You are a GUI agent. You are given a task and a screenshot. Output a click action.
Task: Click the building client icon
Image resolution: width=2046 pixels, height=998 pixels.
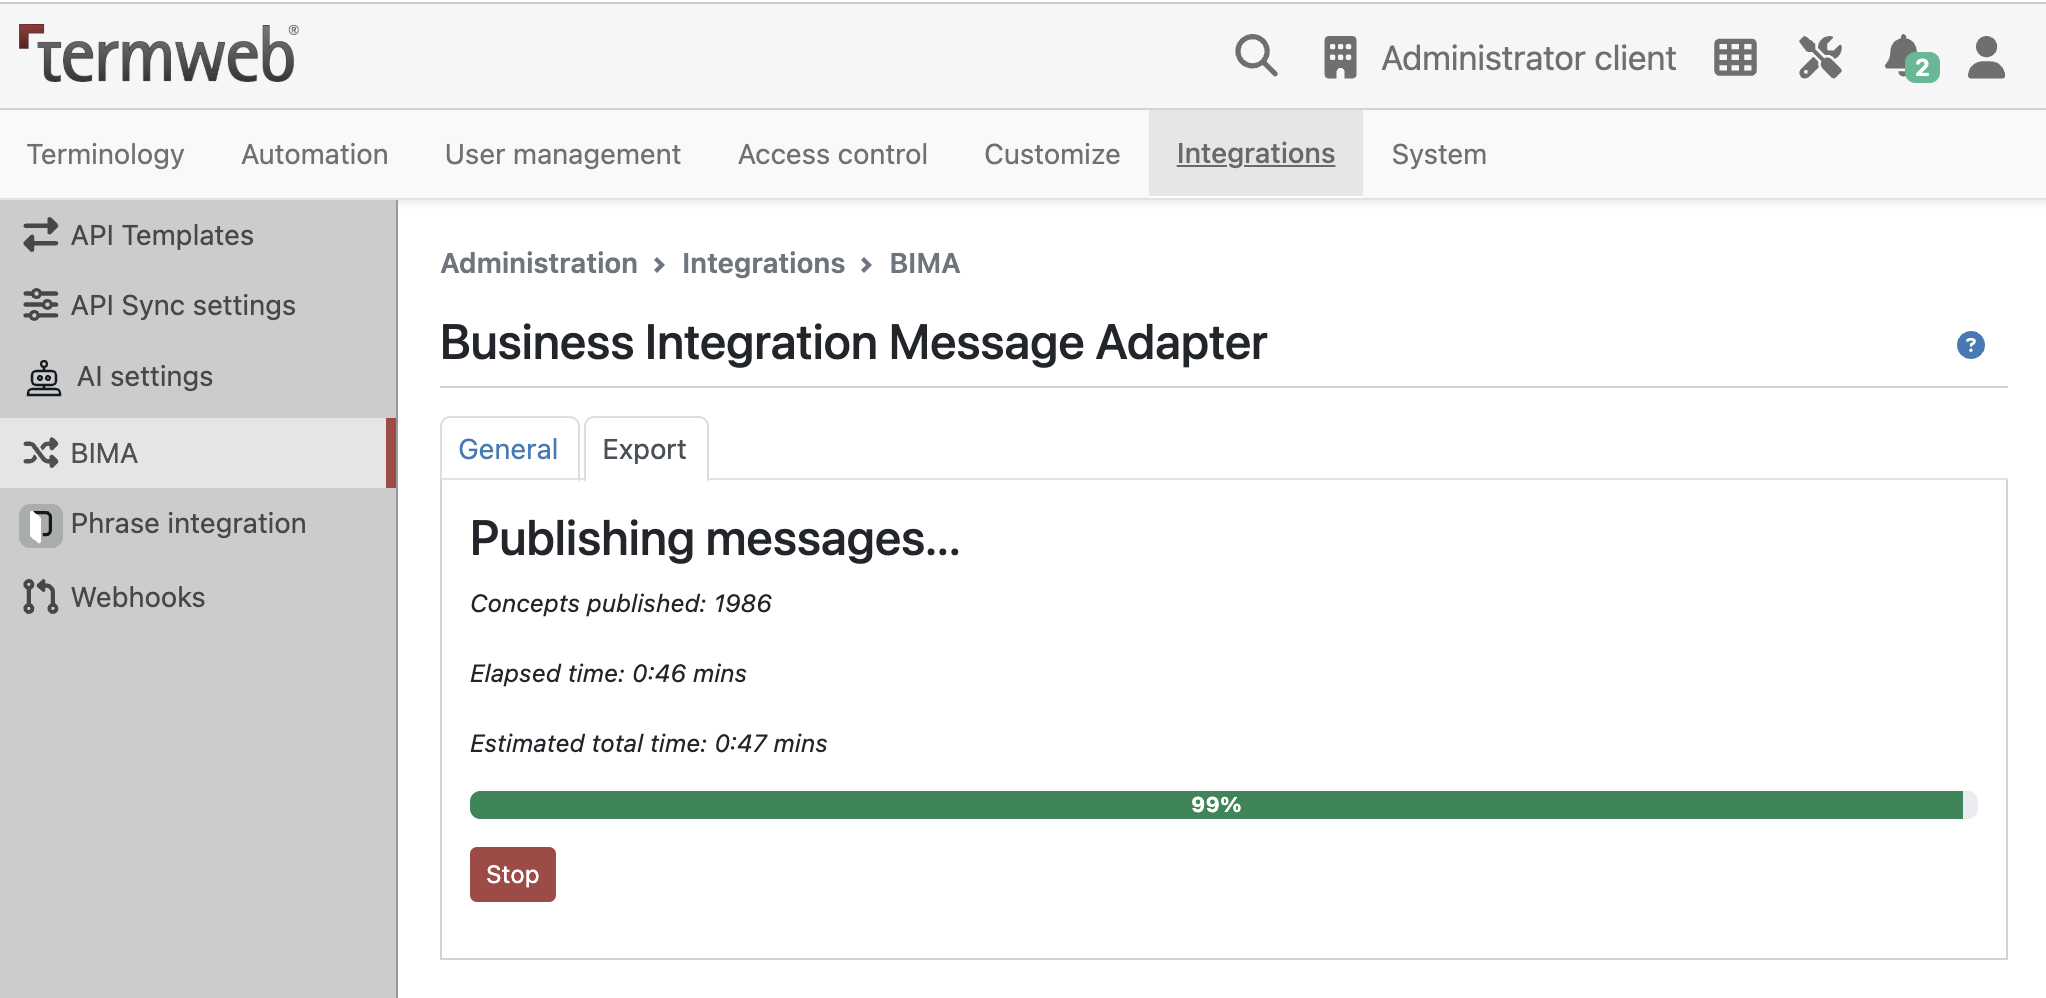coord(1340,57)
